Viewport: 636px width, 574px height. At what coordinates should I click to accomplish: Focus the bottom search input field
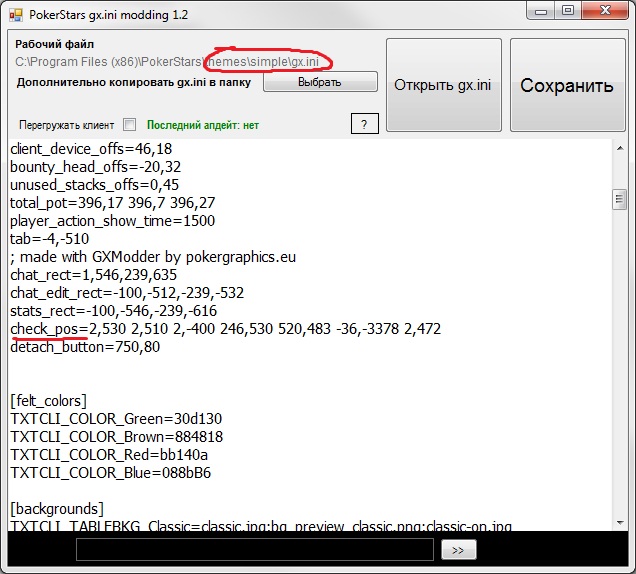pos(255,550)
